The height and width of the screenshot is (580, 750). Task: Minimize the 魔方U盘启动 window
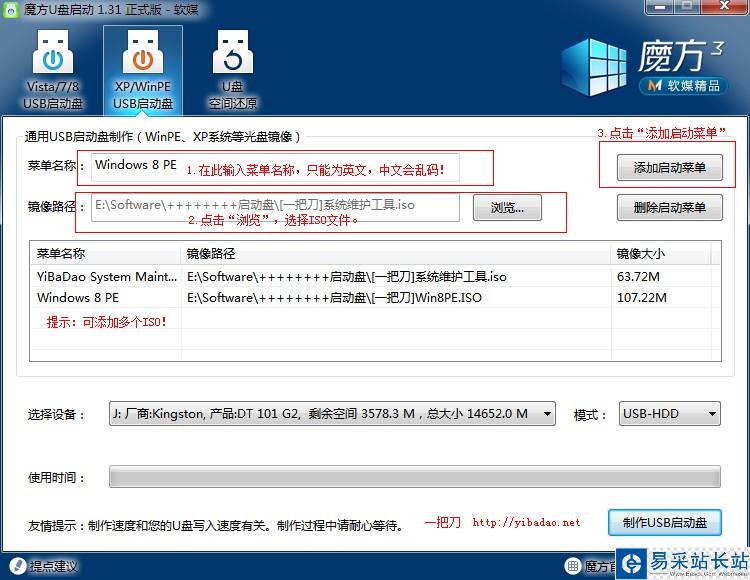[x=661, y=7]
